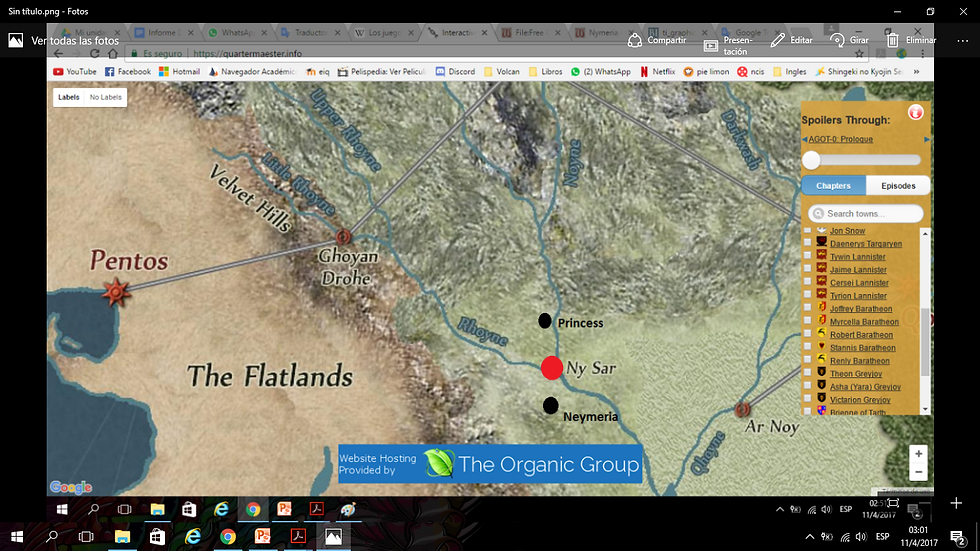Select the No Labels map toggle
980x551 pixels.
(106, 97)
